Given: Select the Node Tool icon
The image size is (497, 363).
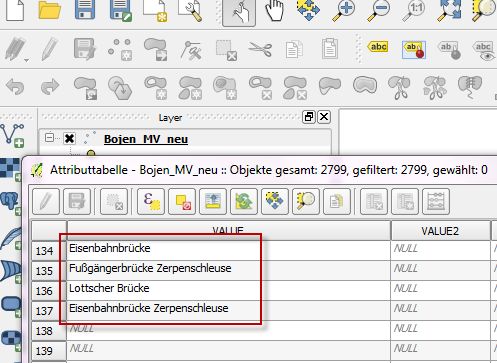Looking at the screenshot, I should pos(191,50).
